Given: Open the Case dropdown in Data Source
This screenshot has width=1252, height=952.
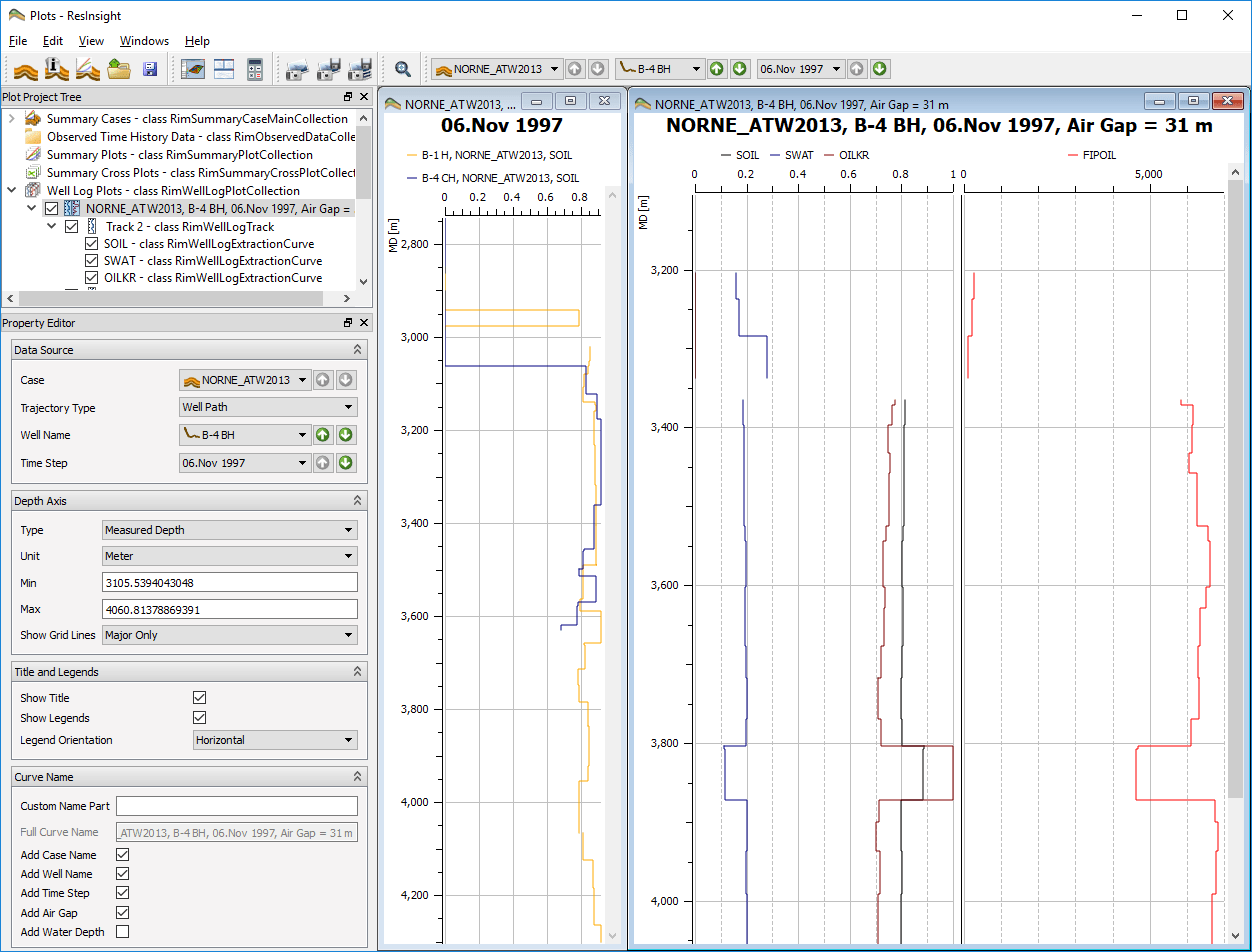Looking at the screenshot, I should [244, 380].
